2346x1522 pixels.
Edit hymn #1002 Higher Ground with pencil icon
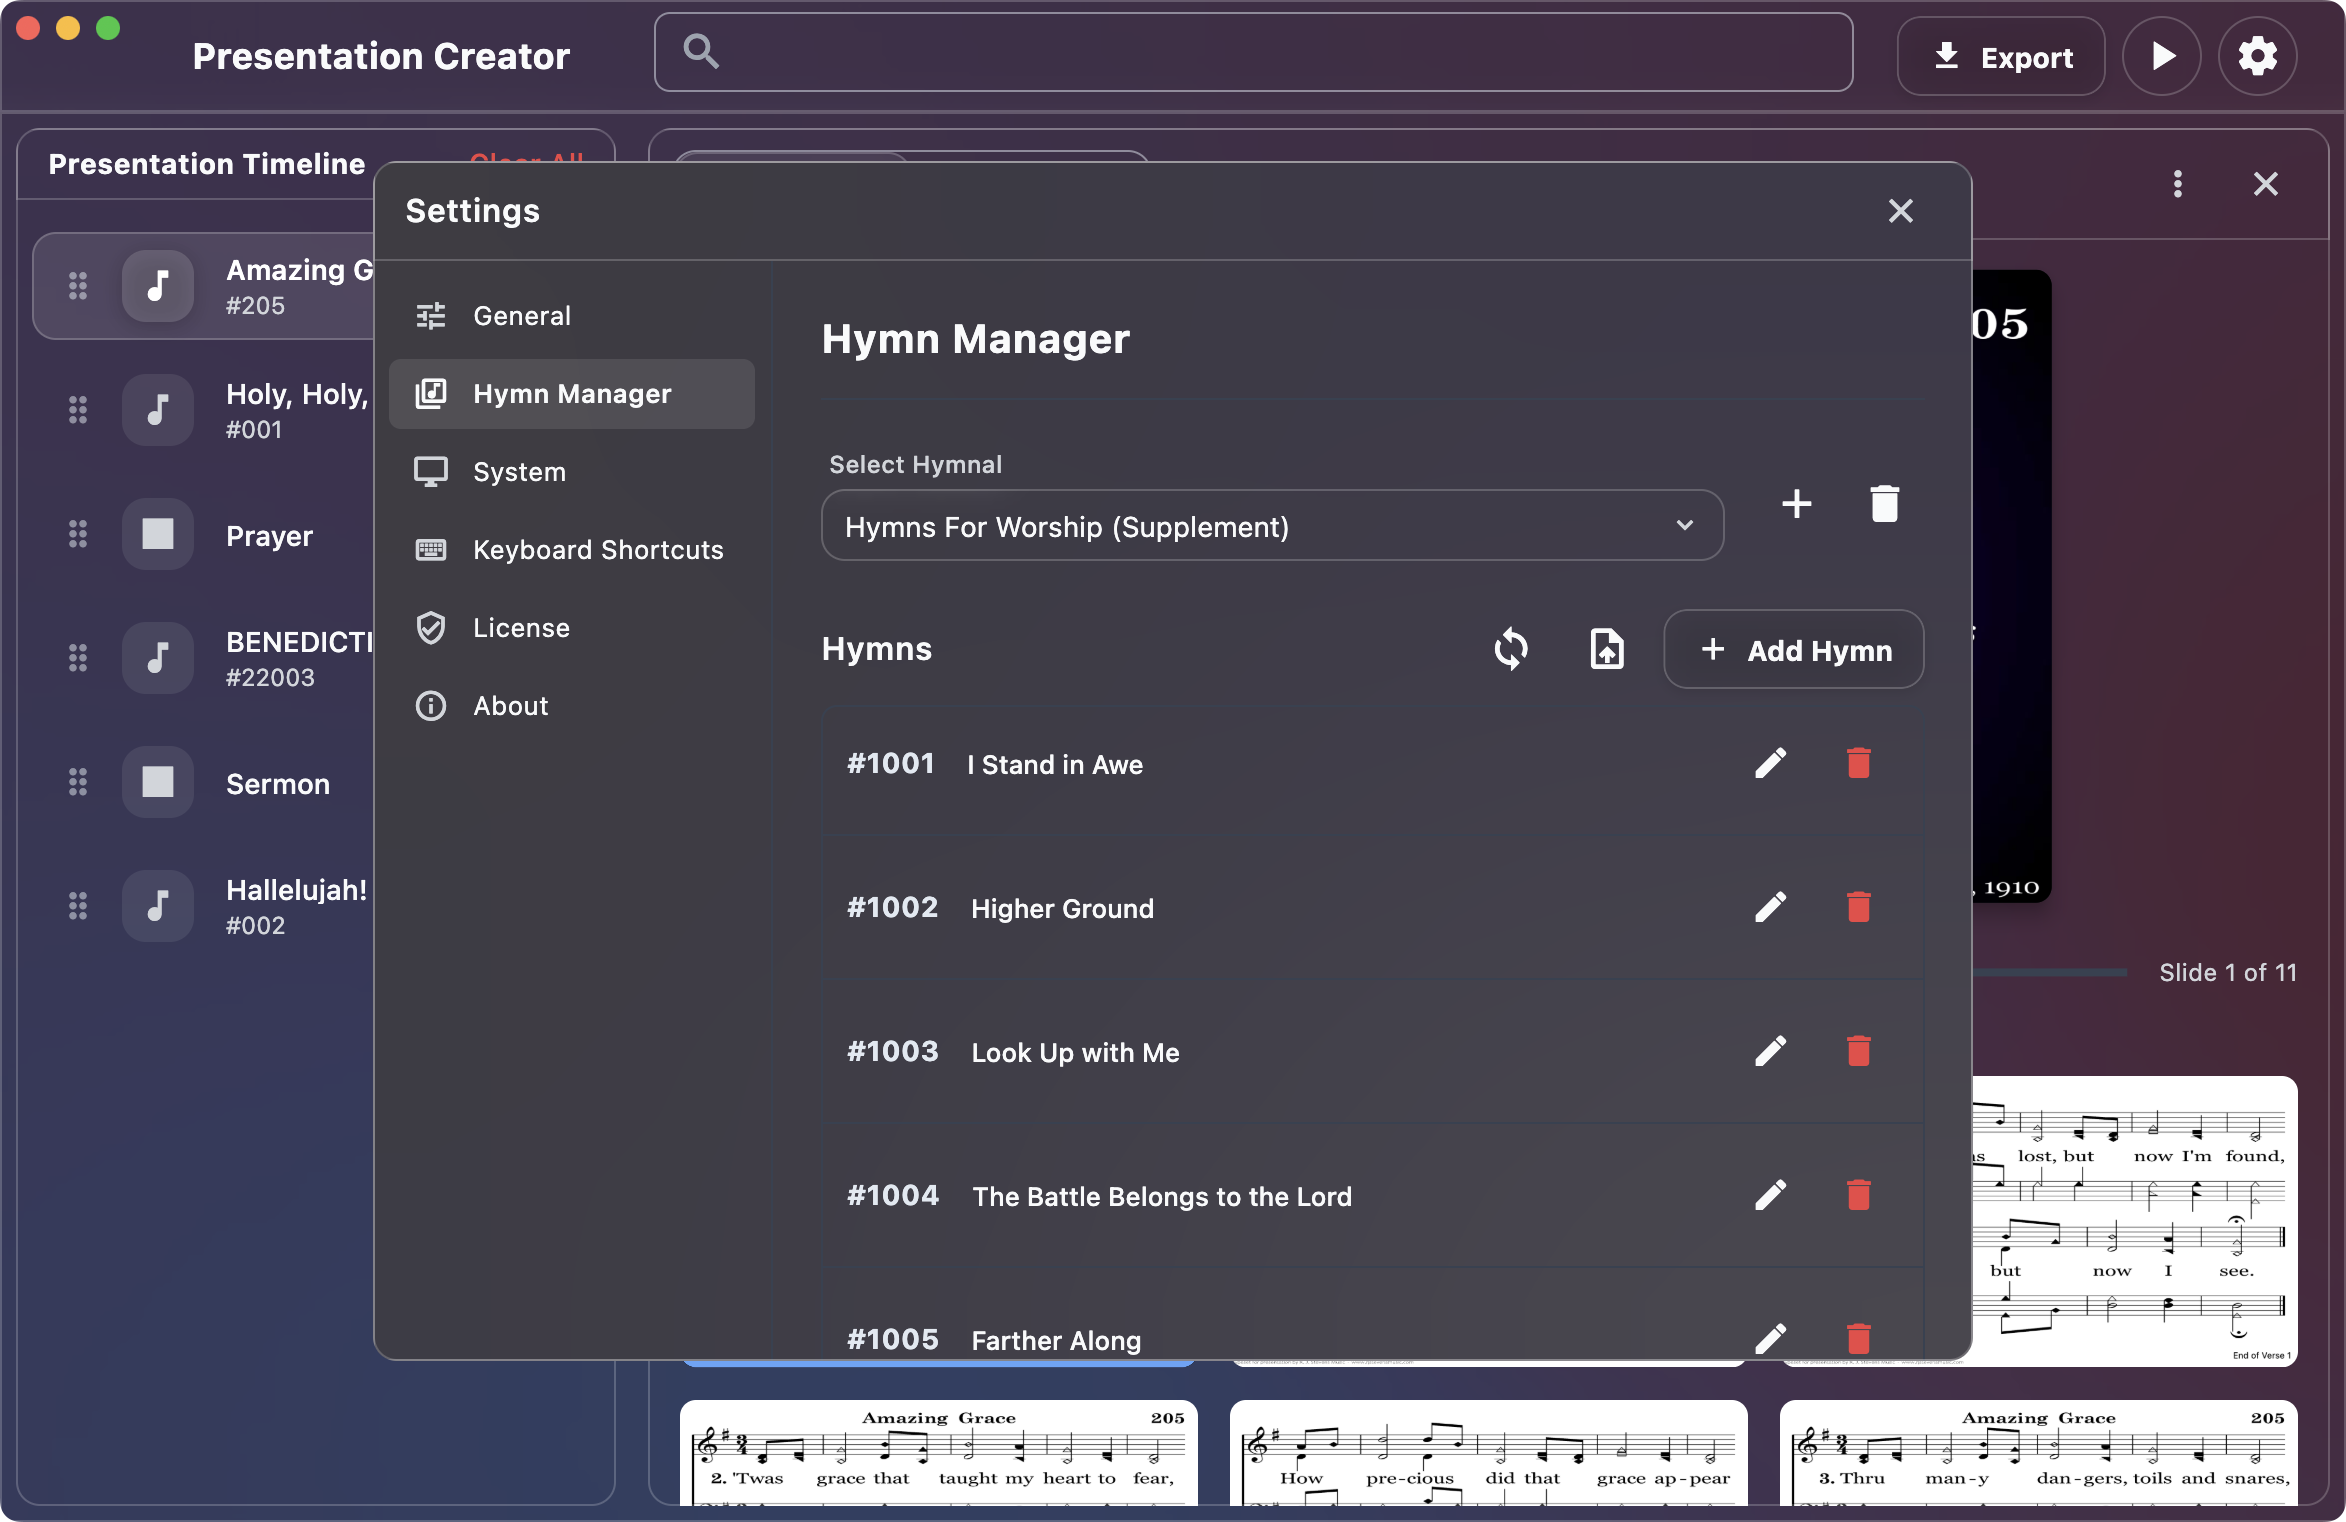1770,906
